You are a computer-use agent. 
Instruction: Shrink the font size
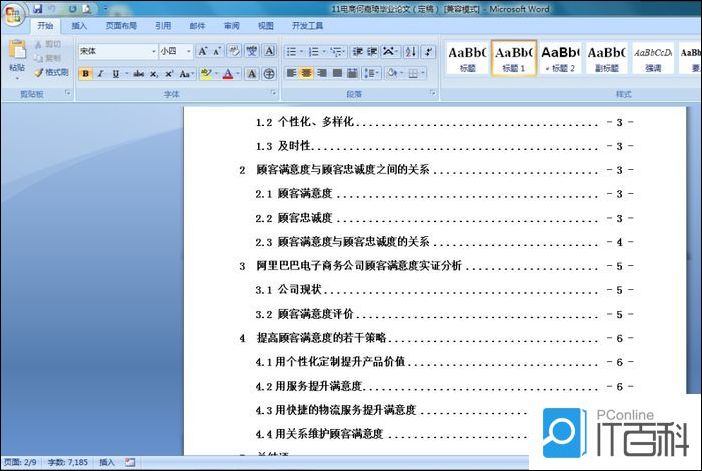tap(217, 51)
